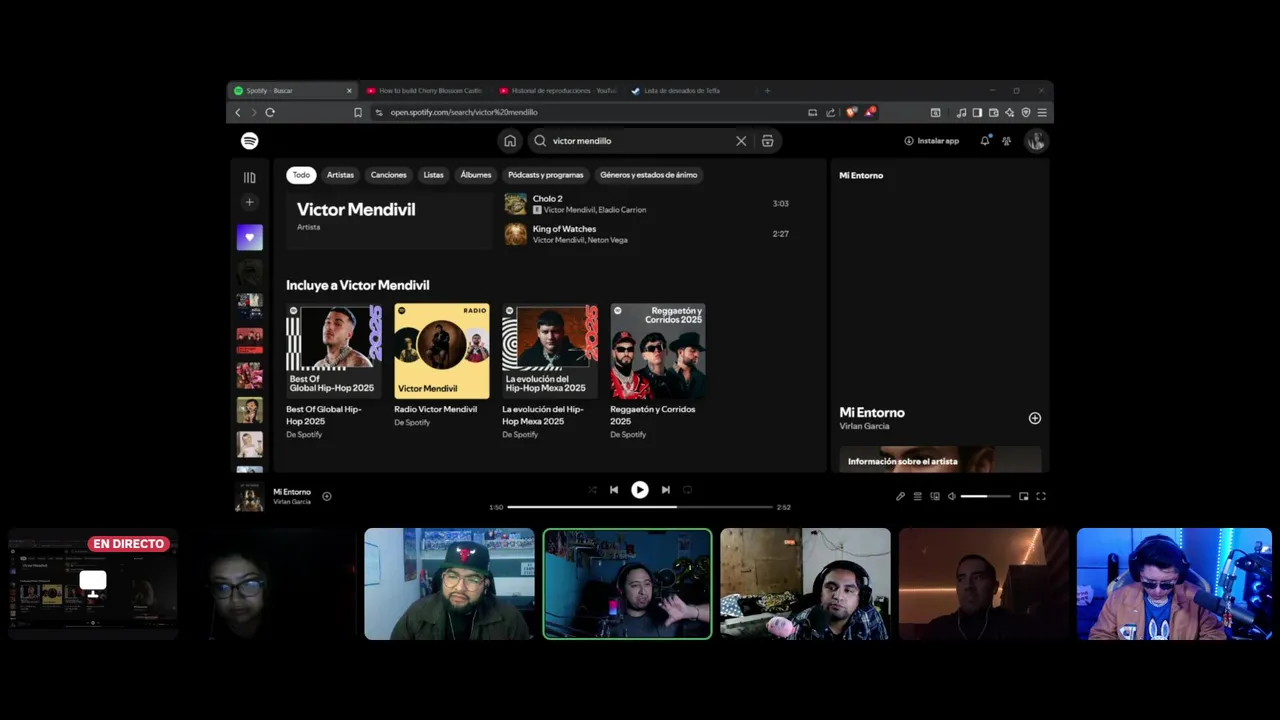The width and height of the screenshot is (1280, 720).
Task: Seek on the song progress bar
Action: 640,507
